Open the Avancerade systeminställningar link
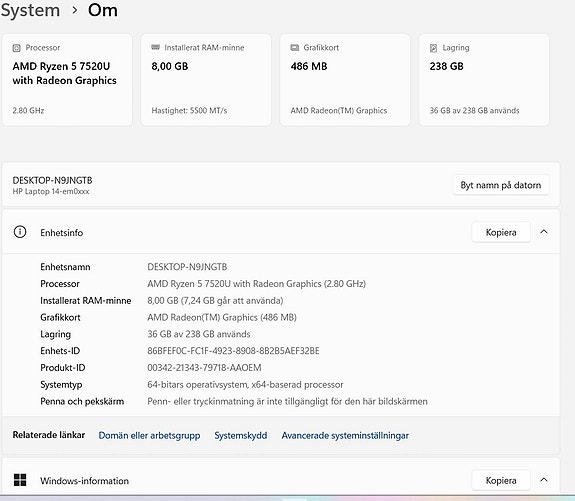The height and width of the screenshot is (501, 575). (345, 435)
